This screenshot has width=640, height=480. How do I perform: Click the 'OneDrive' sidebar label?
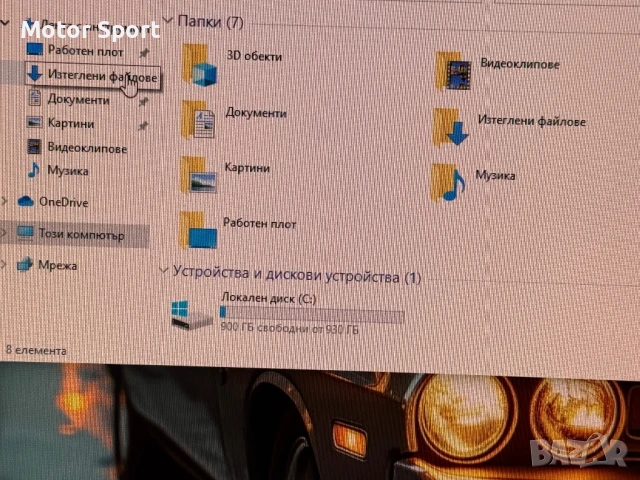[63, 202]
